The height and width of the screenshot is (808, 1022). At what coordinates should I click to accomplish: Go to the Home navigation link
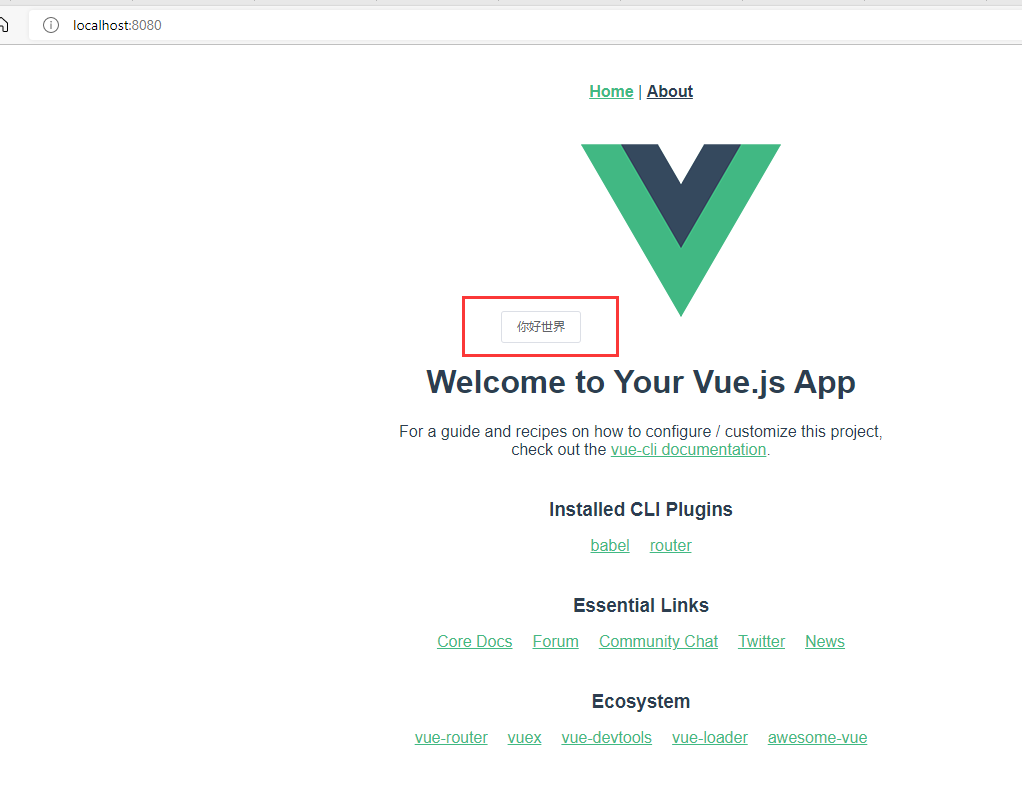pyautogui.click(x=611, y=91)
